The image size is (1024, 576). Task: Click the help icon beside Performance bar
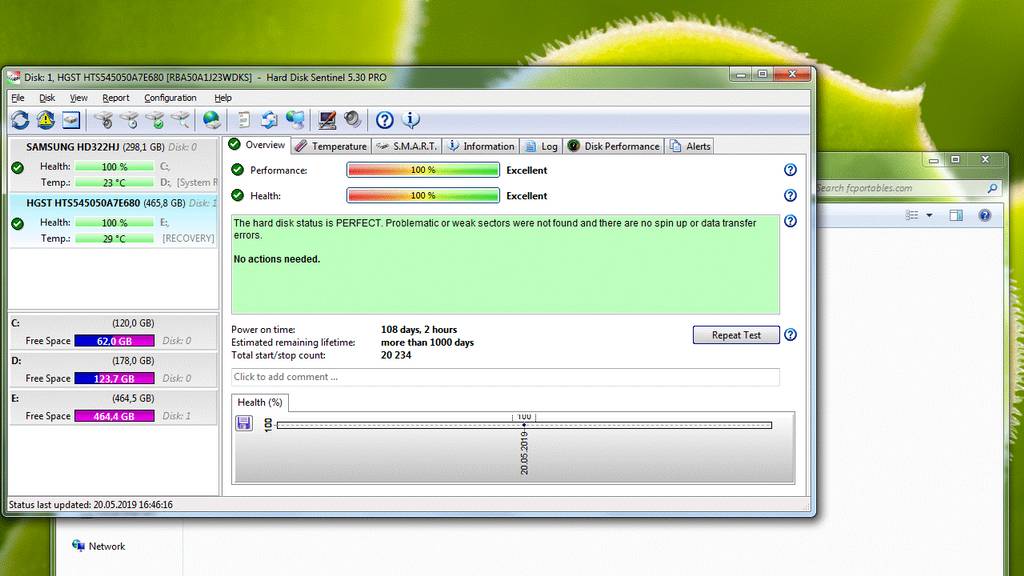click(790, 170)
